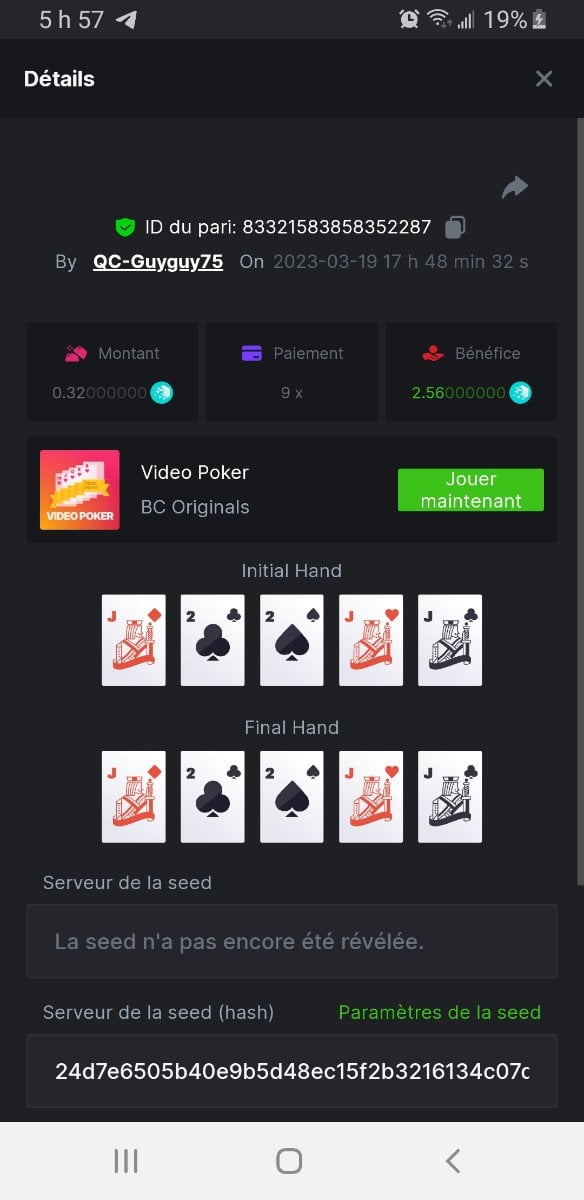Tap the Video Poker game thumbnail

tap(80, 490)
